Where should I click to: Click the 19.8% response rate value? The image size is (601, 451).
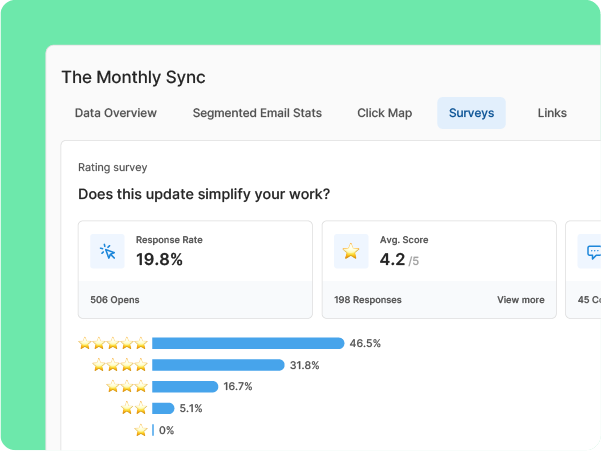(159, 259)
